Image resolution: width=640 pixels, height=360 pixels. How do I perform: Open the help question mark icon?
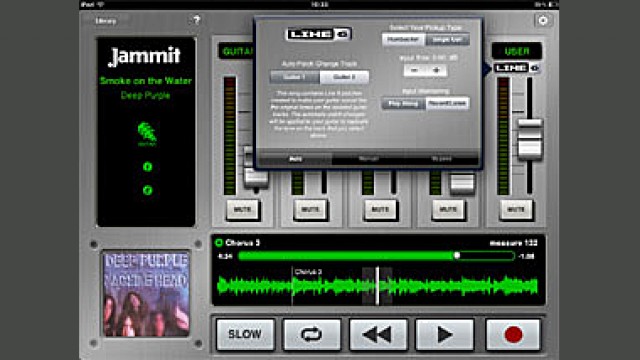click(x=196, y=20)
